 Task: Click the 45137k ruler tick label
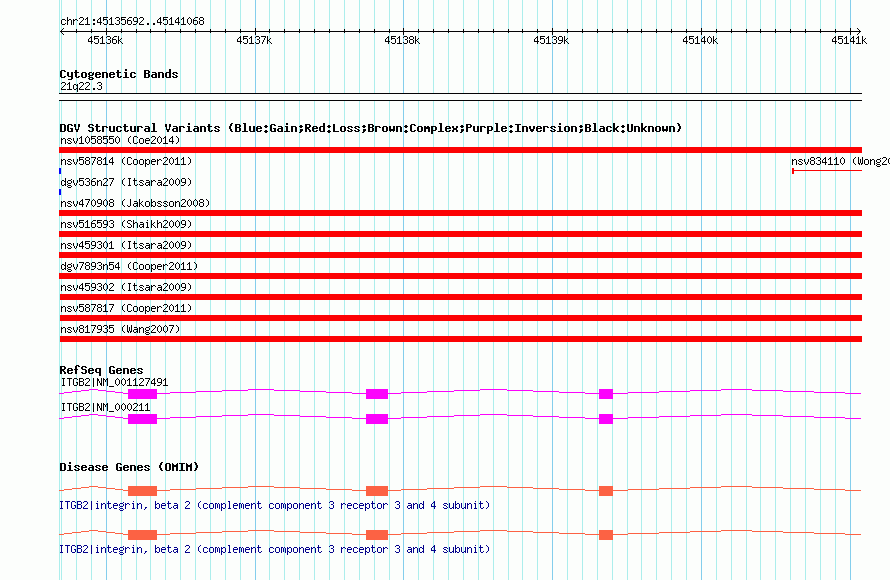pyautogui.click(x=254, y=40)
